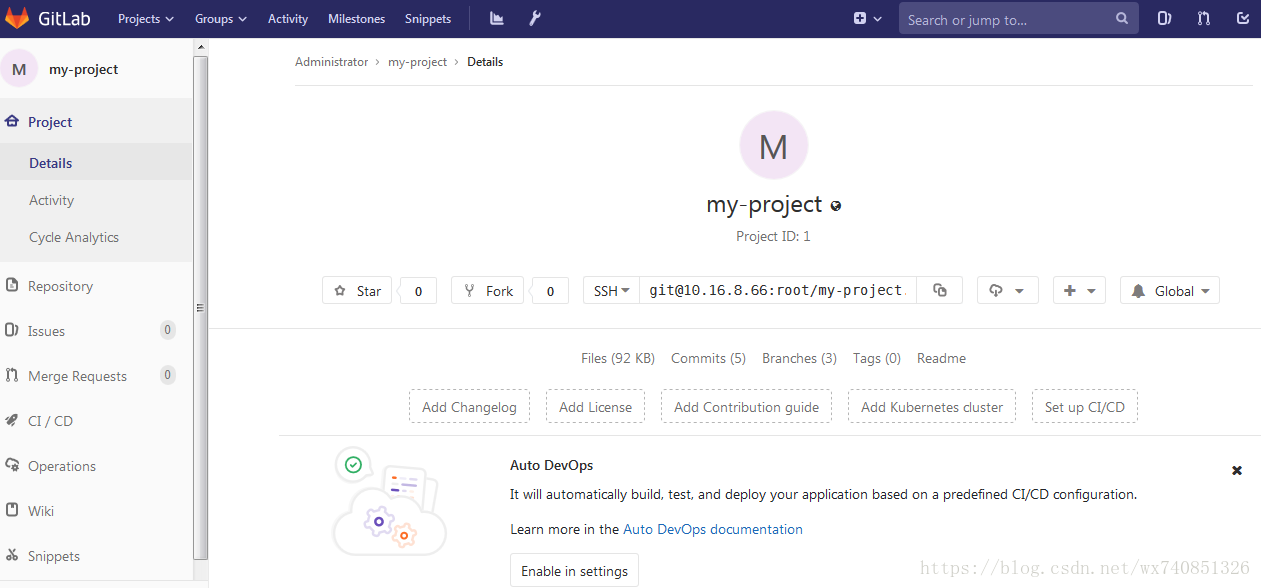This screenshot has width=1261, height=588.
Task: Click the Administrator breadcrumb link
Action: [332, 62]
